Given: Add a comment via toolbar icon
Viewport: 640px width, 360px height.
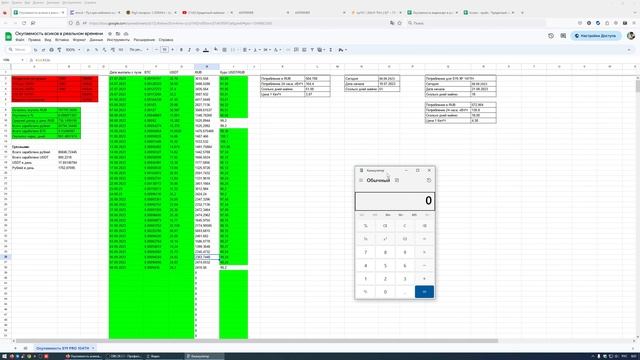Looking at the screenshot, I should click(x=296, y=50).
